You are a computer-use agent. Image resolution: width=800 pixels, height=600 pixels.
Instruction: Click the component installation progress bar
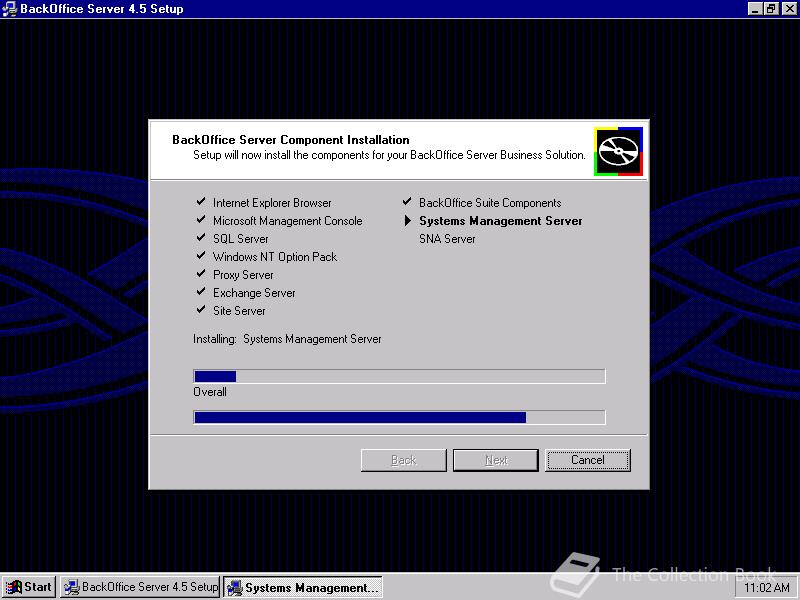tap(399, 376)
